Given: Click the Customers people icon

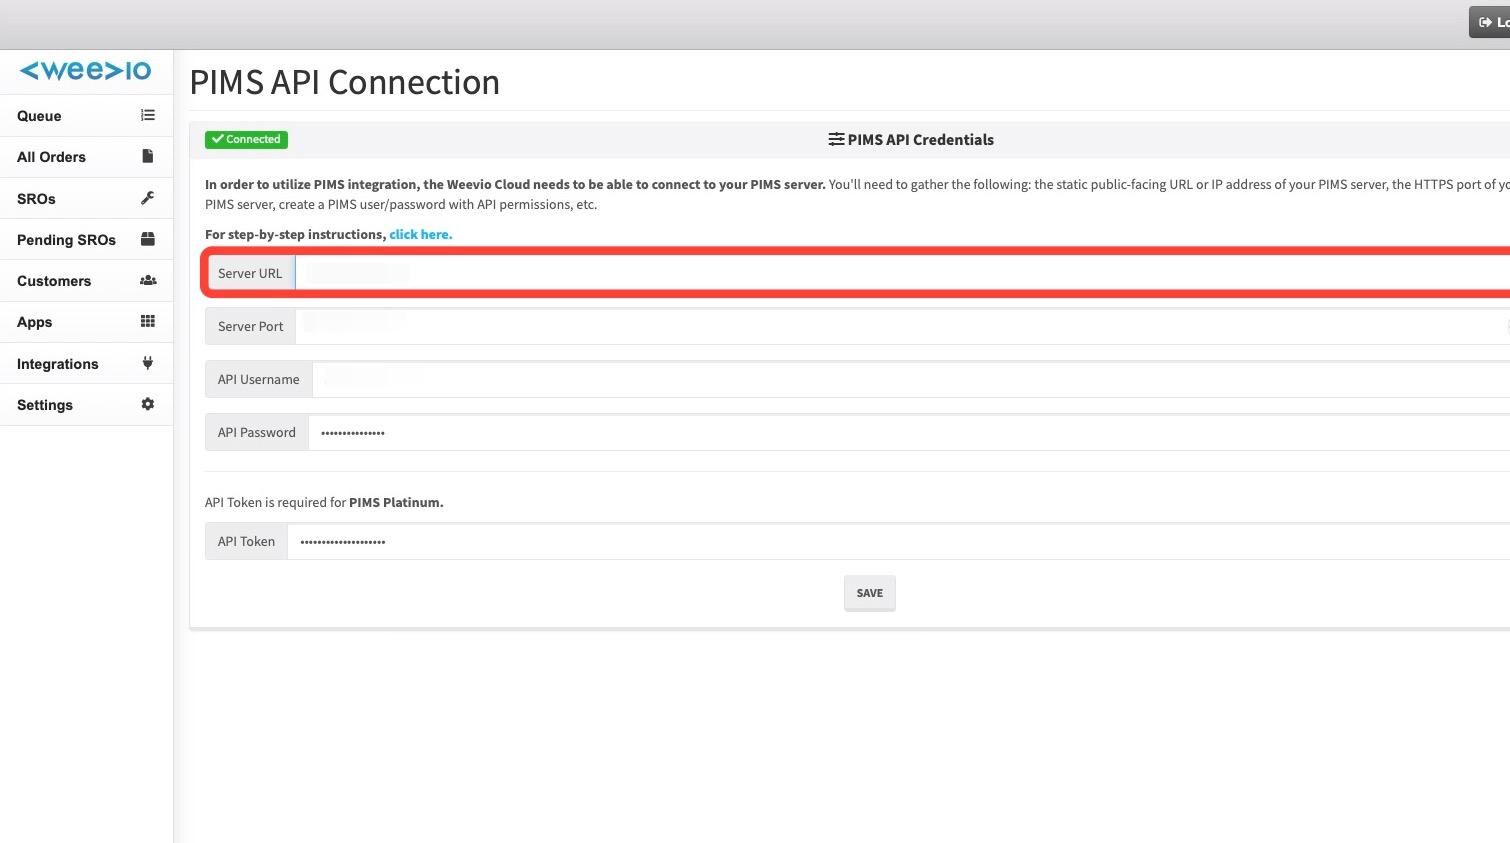Looking at the screenshot, I should 148,280.
